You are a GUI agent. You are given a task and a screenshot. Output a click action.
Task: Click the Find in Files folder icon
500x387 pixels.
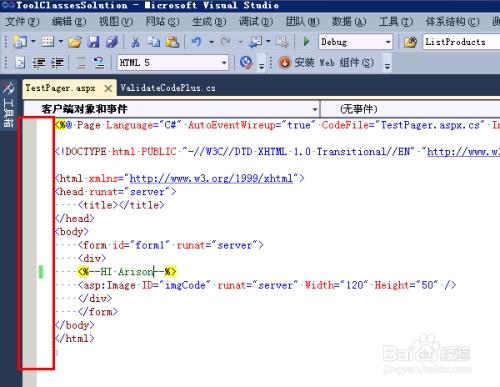410,42
